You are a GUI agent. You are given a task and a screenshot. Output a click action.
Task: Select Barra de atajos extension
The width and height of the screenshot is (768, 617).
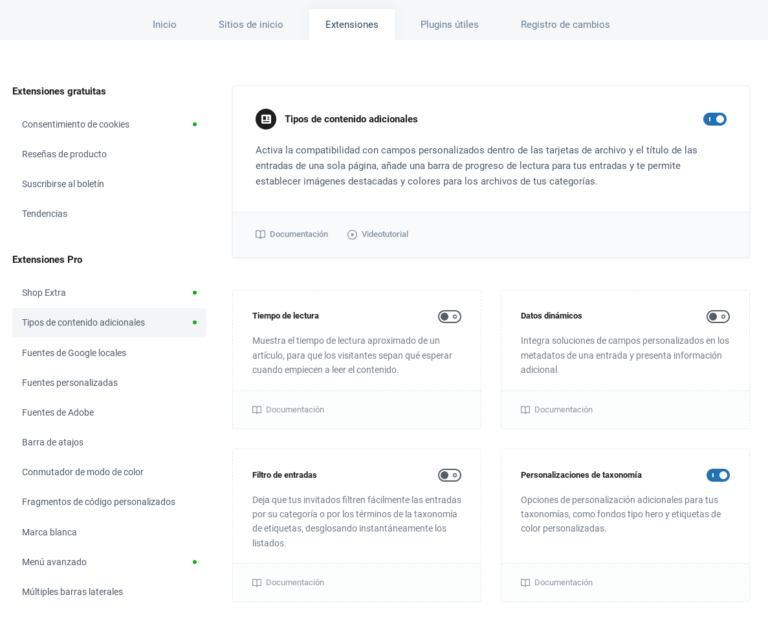(x=109, y=443)
